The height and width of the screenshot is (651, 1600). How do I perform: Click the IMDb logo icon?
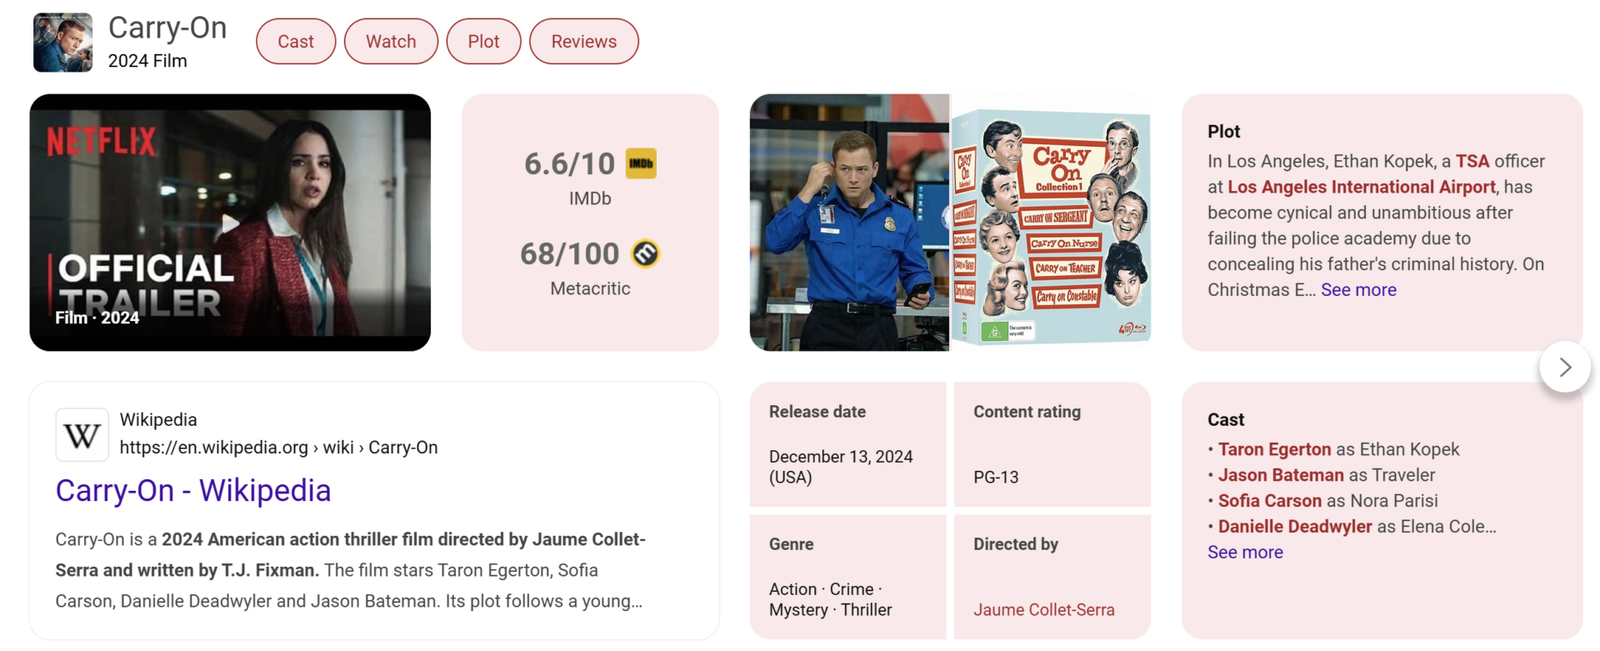coord(641,163)
